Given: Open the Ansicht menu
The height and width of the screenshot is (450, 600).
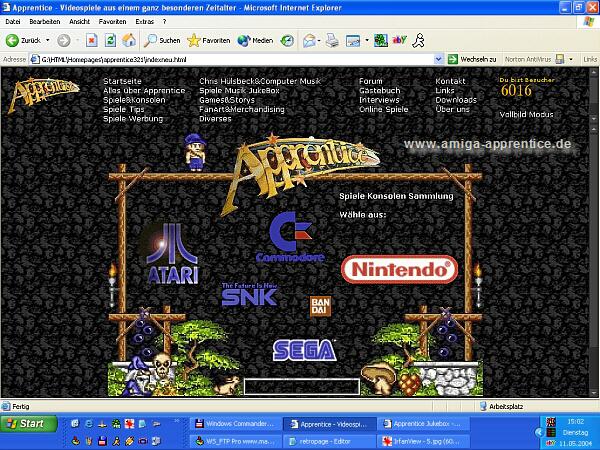Looking at the screenshot, I should point(79,22).
